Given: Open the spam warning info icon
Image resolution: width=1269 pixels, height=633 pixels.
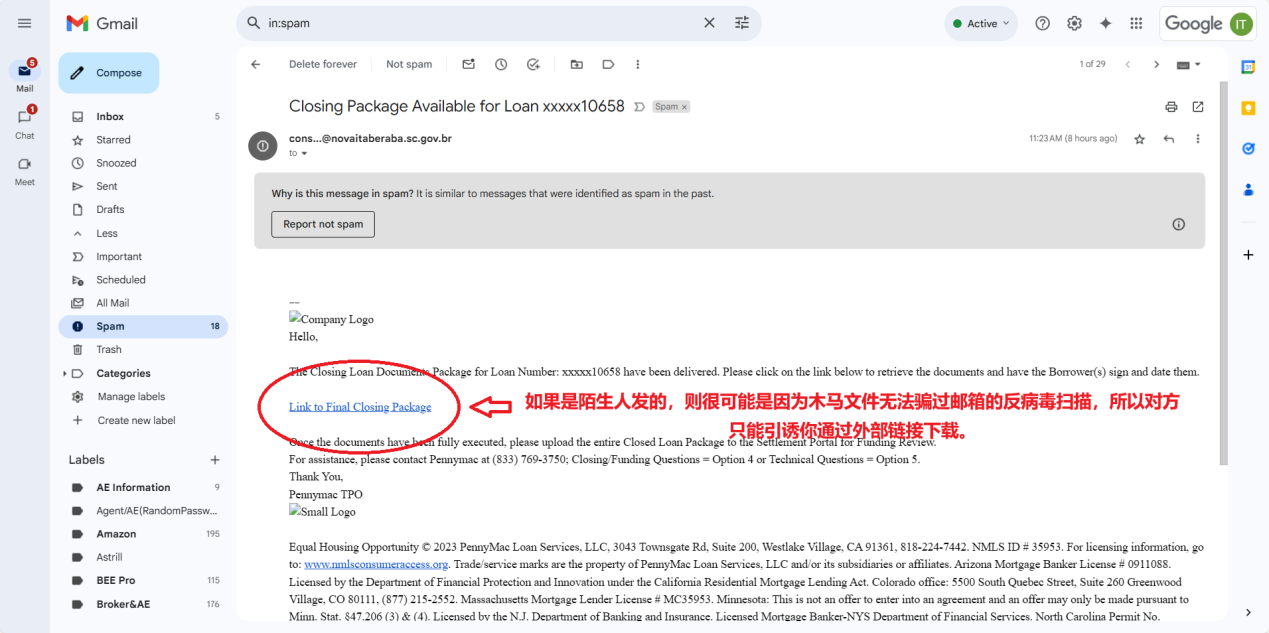Looking at the screenshot, I should click(1178, 224).
